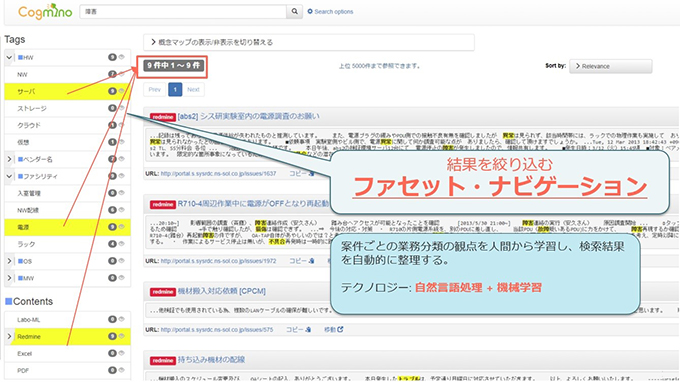Open result '[abs2] シス研実験室内の電源調査のお願い'
Screen dimensions: 680x382
point(248,116)
